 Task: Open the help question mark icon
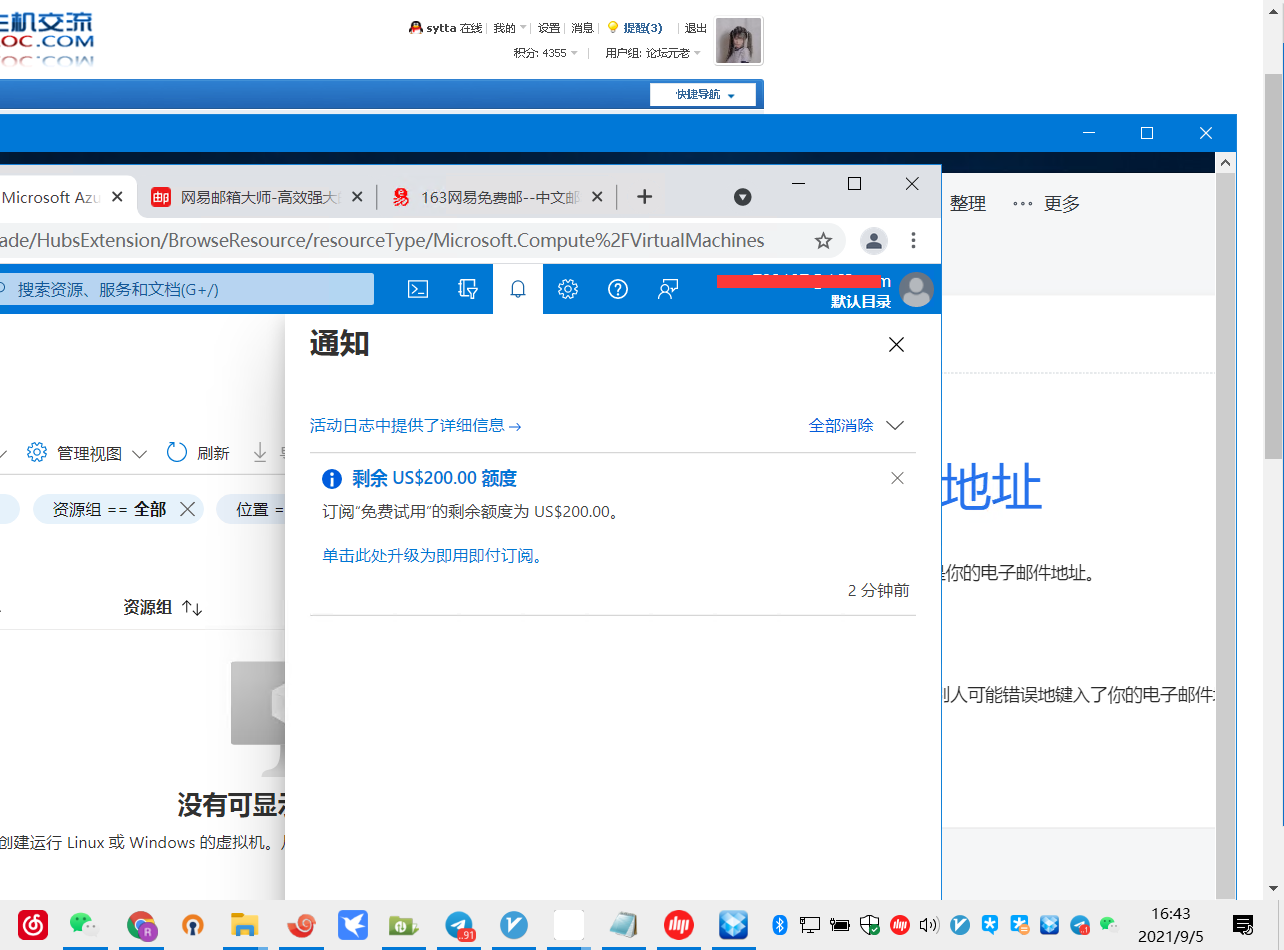coord(618,289)
